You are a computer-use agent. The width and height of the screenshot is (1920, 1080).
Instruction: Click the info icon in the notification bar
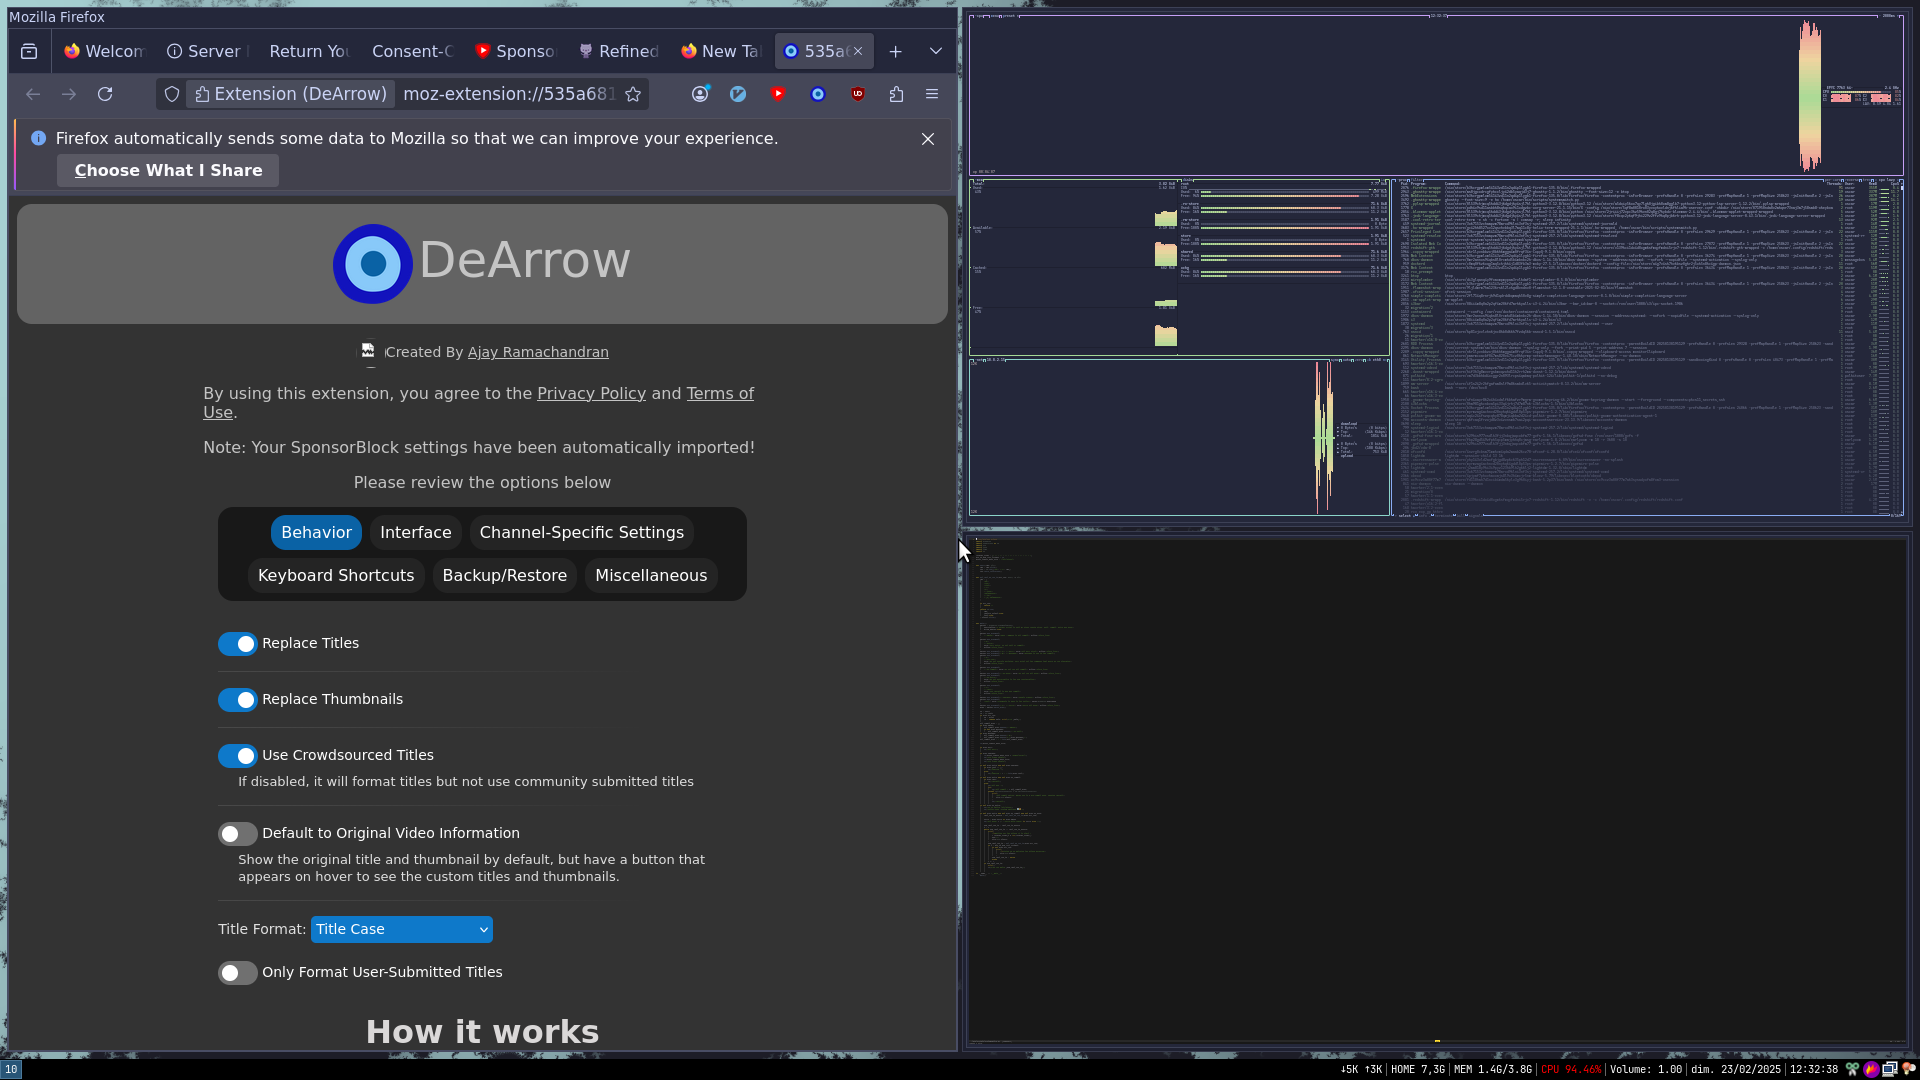point(38,138)
